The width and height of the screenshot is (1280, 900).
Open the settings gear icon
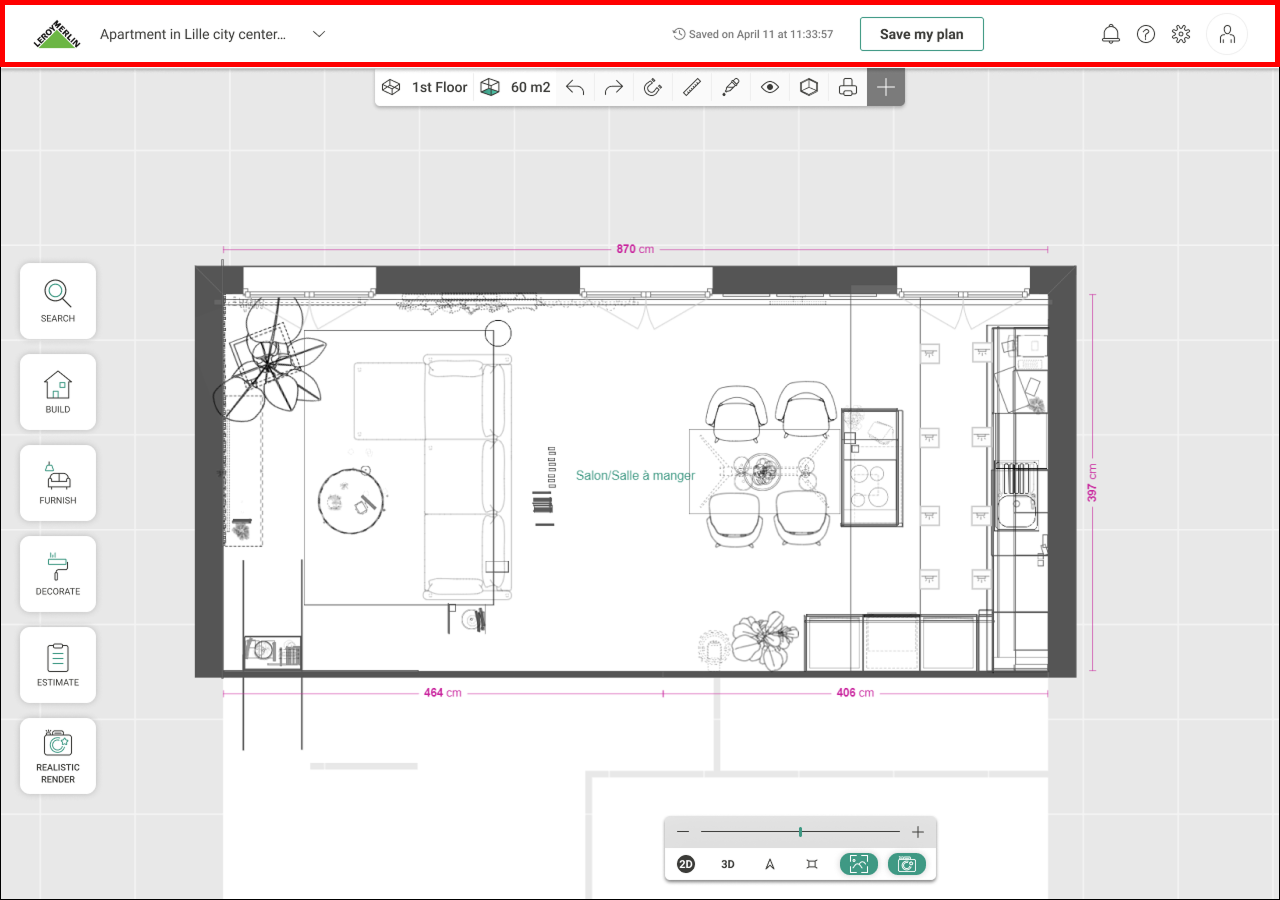1181,34
